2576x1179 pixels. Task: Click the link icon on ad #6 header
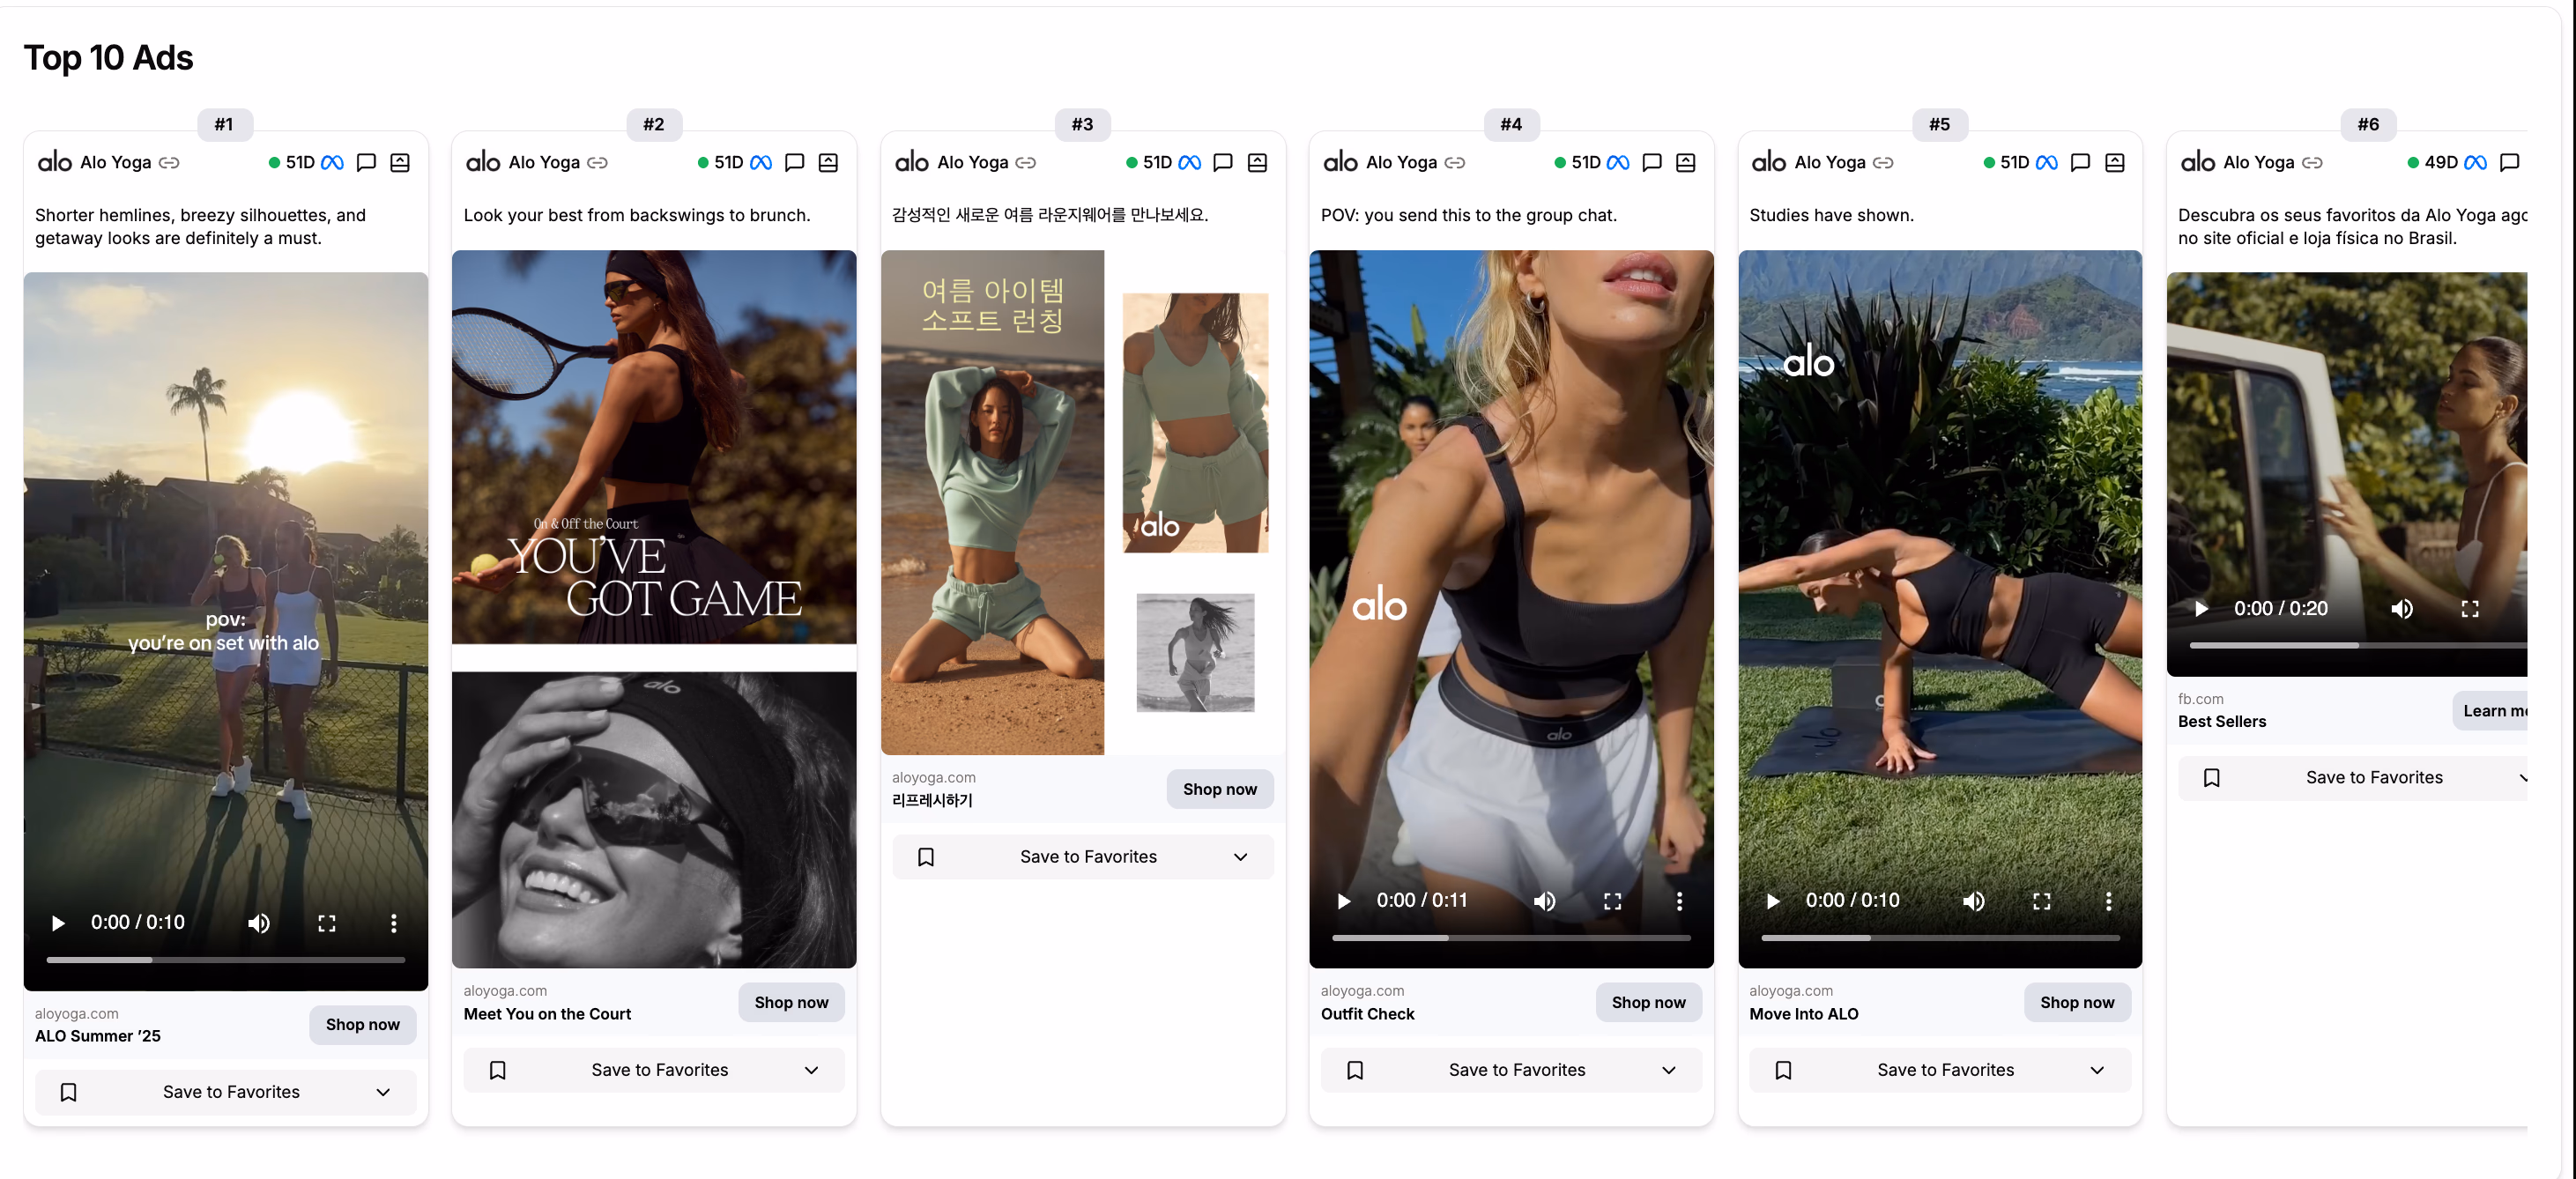2312,162
